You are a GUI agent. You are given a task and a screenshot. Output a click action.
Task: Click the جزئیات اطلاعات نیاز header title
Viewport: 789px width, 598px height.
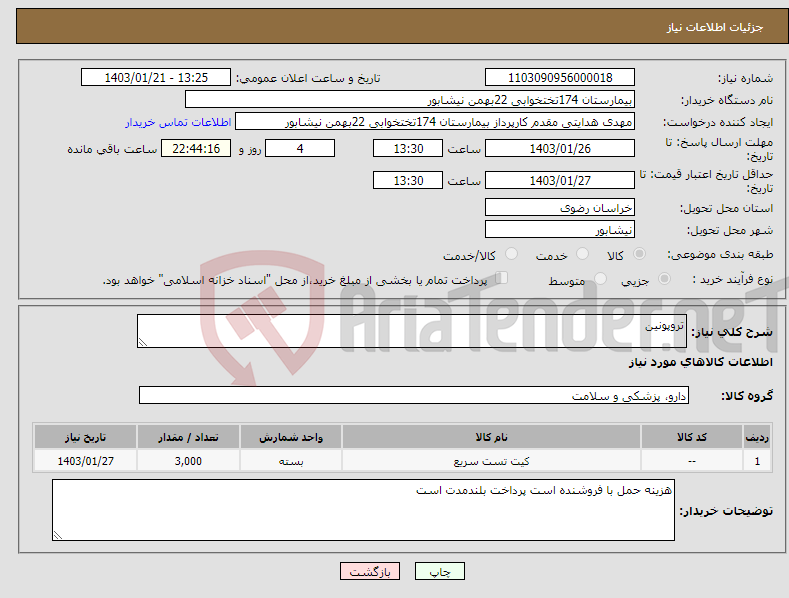(715, 27)
